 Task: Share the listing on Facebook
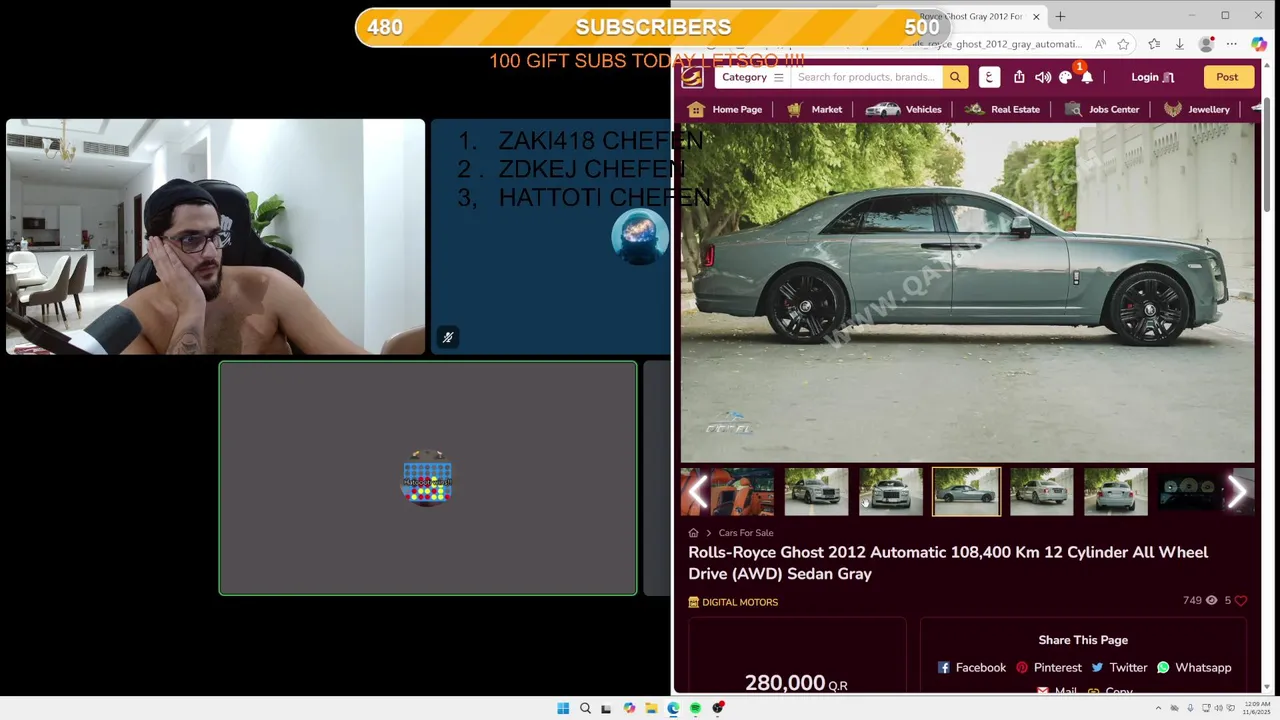972,668
